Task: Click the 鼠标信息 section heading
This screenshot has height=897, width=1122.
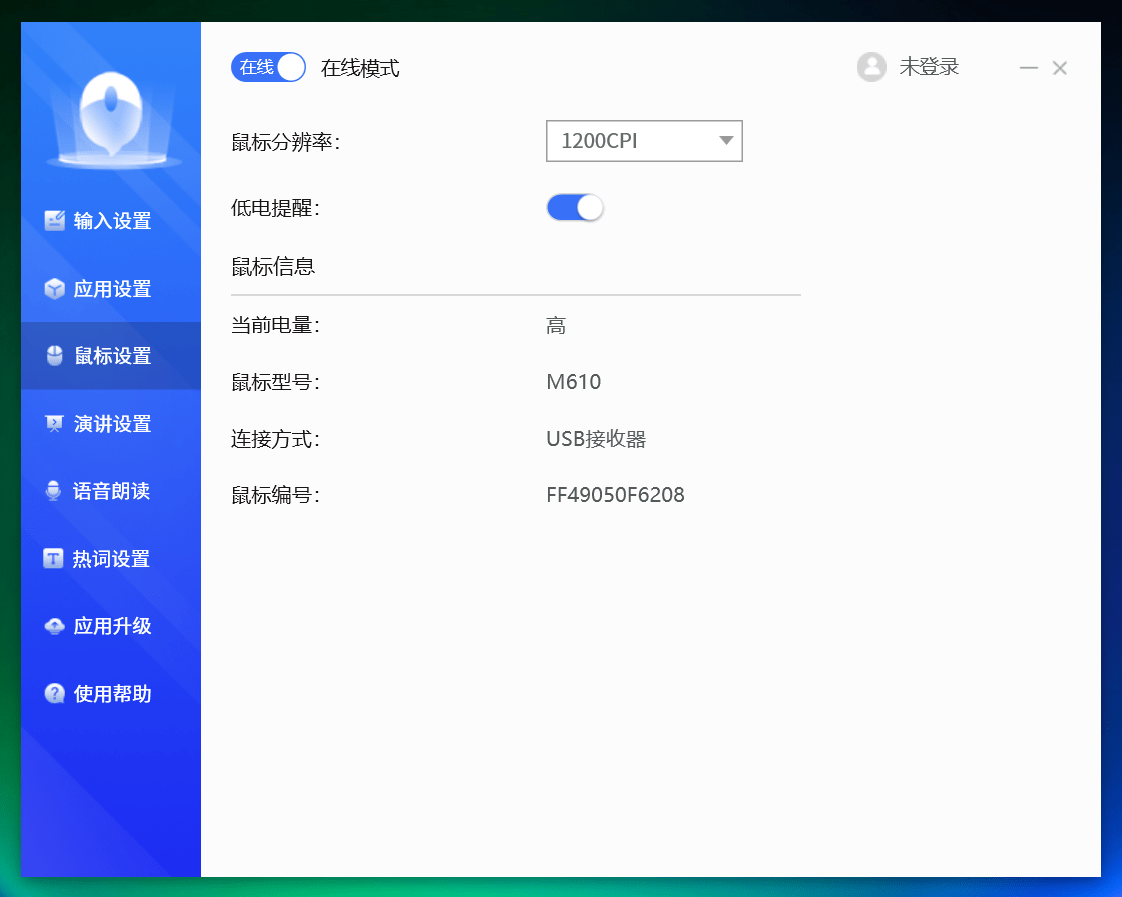Action: (x=273, y=267)
